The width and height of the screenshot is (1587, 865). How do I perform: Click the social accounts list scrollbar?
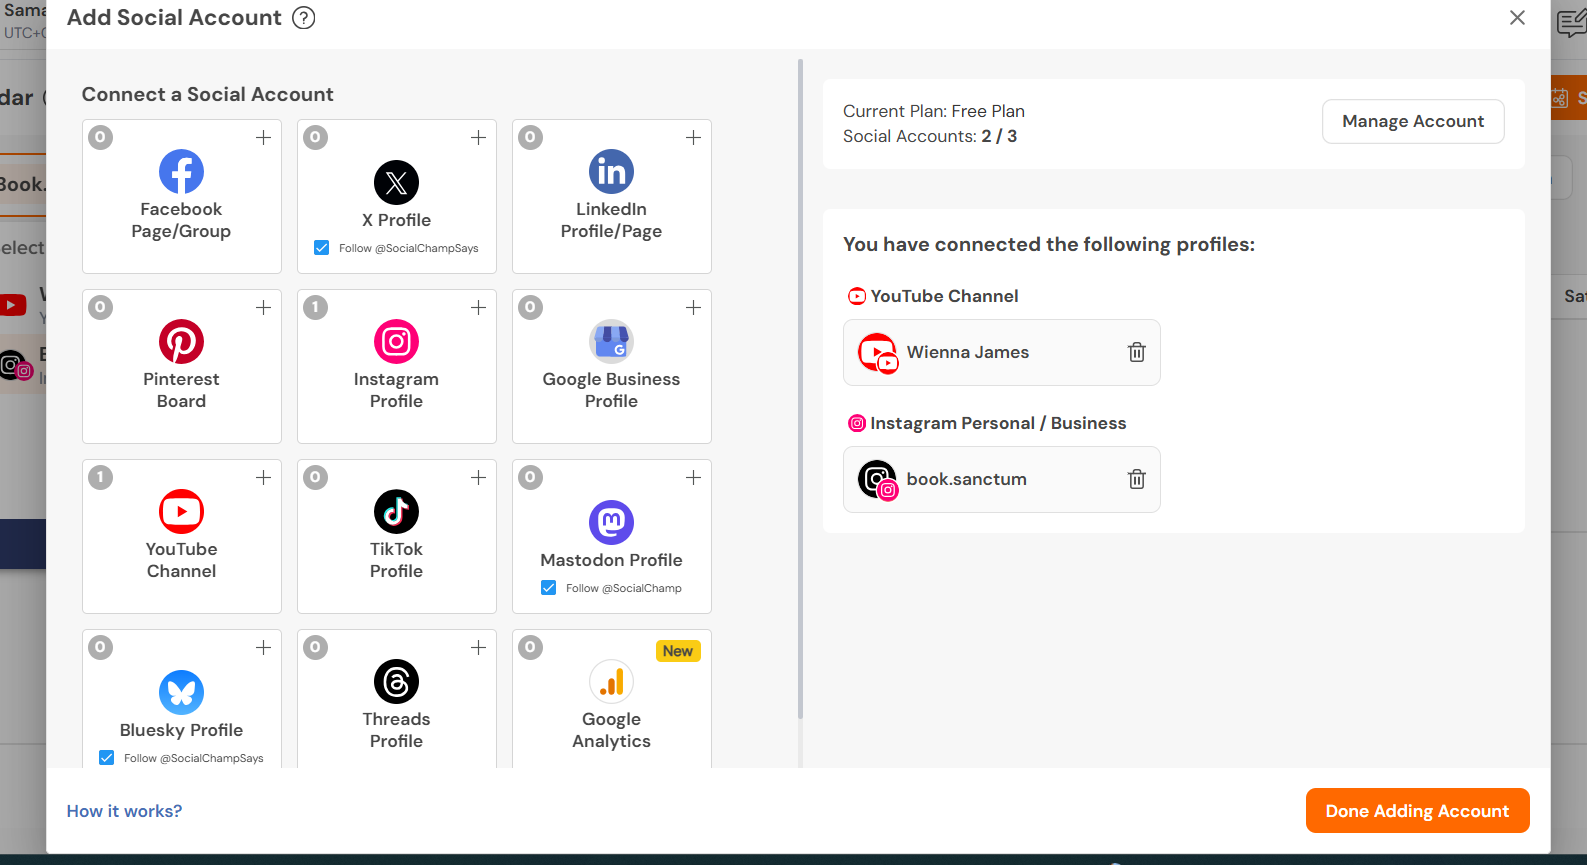coord(800,390)
